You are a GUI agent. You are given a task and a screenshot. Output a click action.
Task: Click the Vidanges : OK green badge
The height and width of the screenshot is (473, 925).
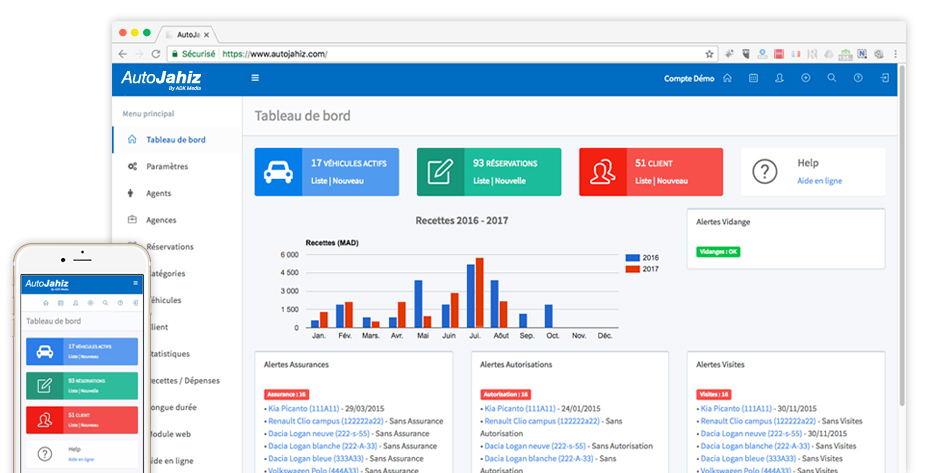pyautogui.click(x=718, y=252)
